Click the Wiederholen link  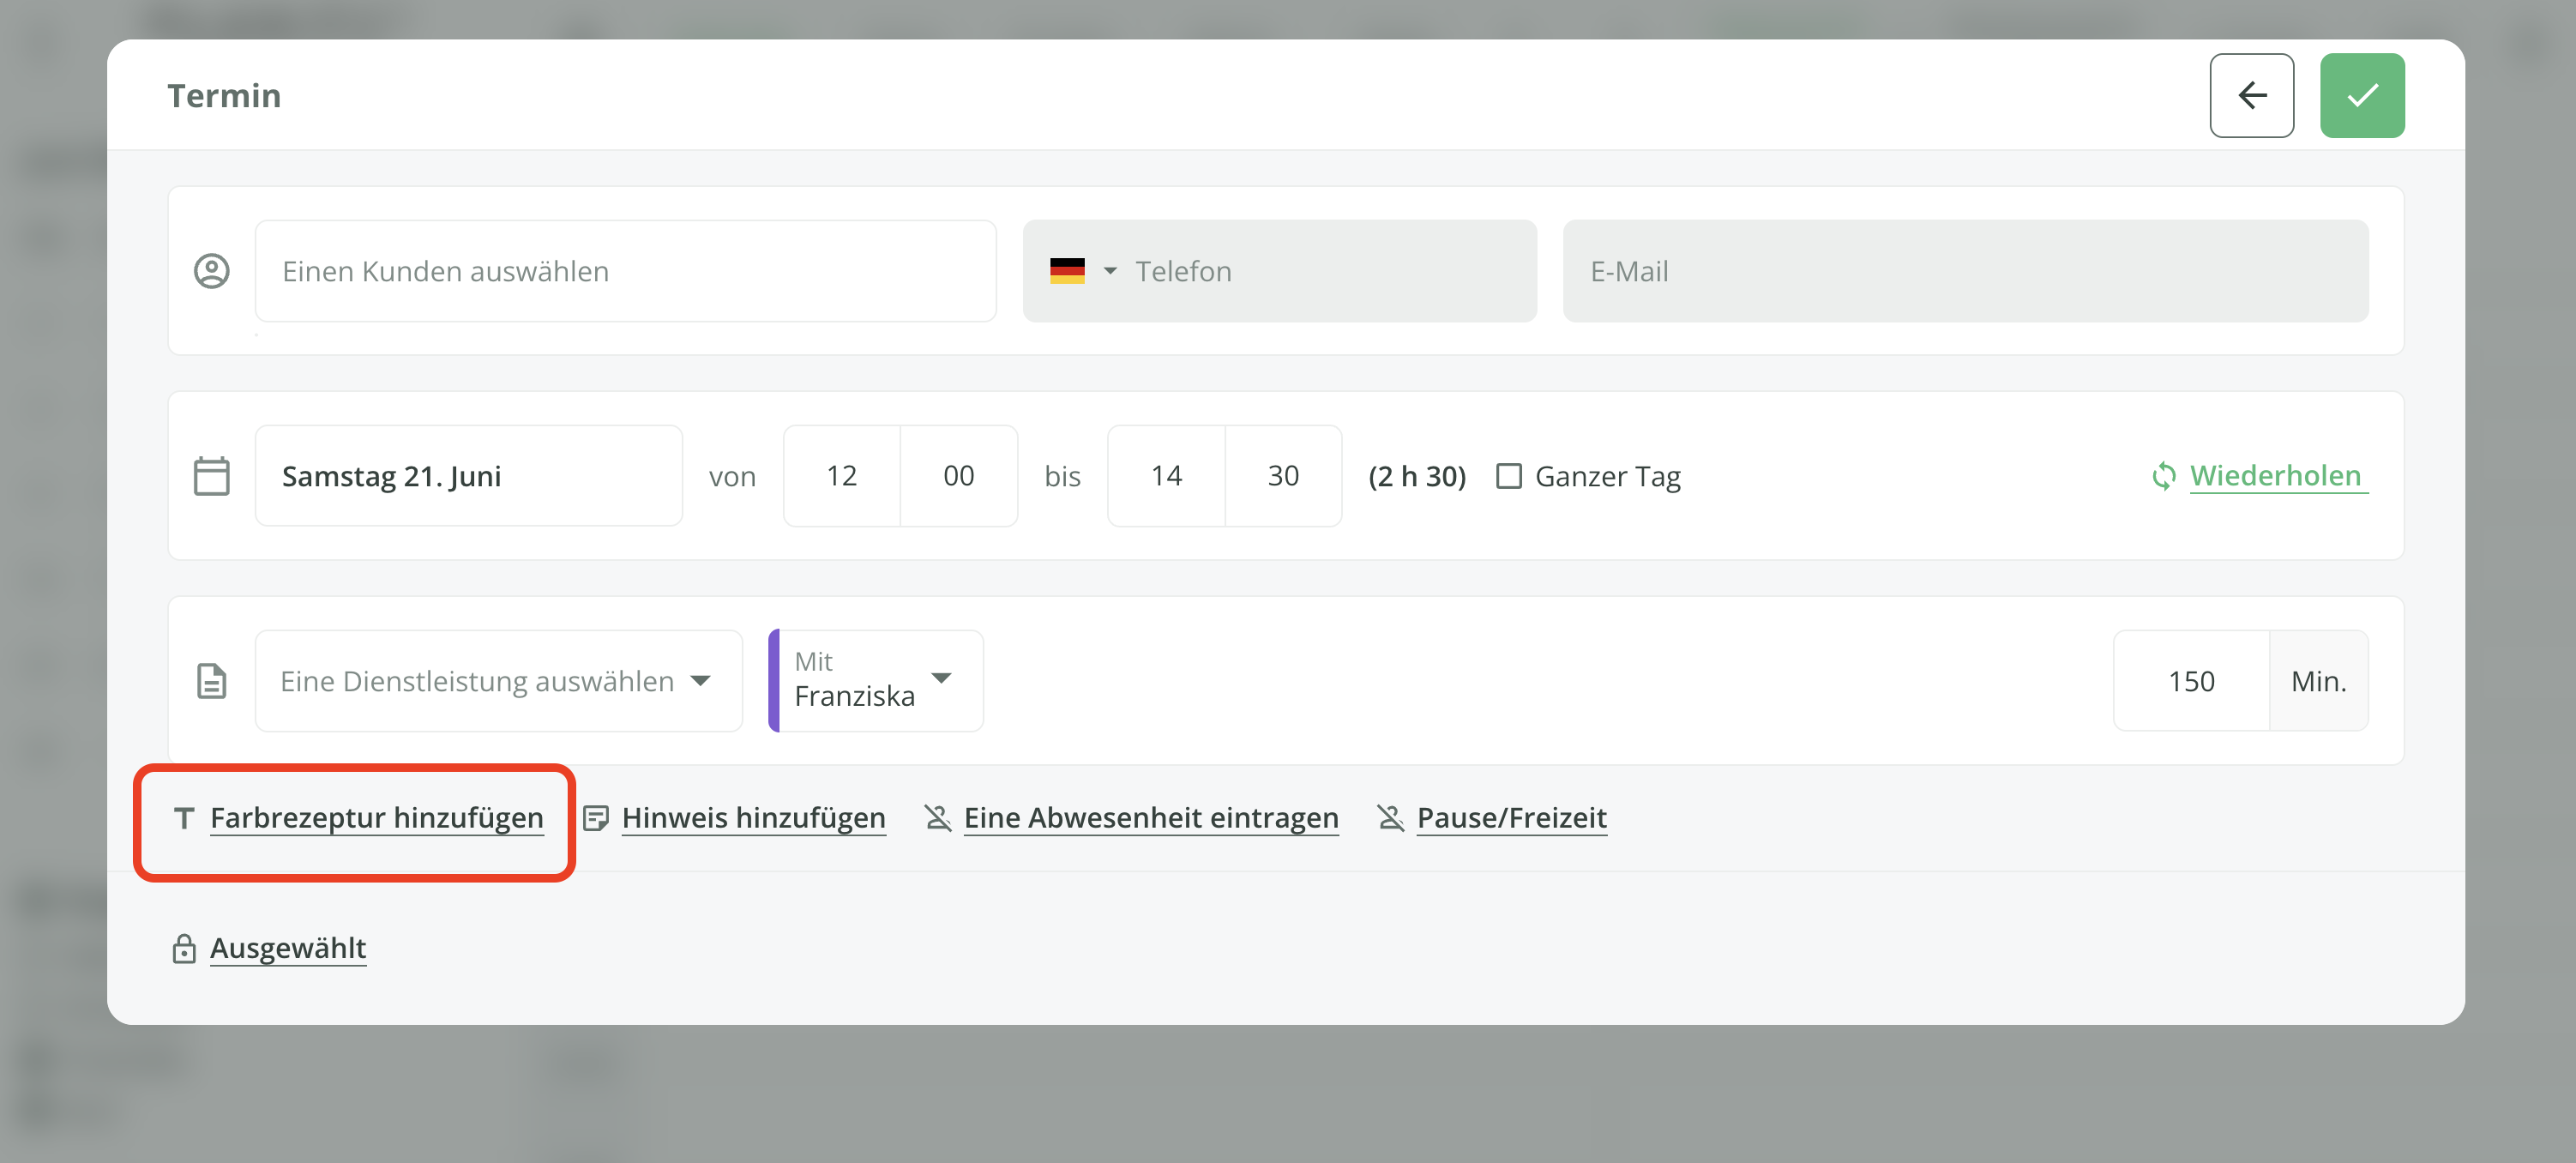tap(2274, 476)
